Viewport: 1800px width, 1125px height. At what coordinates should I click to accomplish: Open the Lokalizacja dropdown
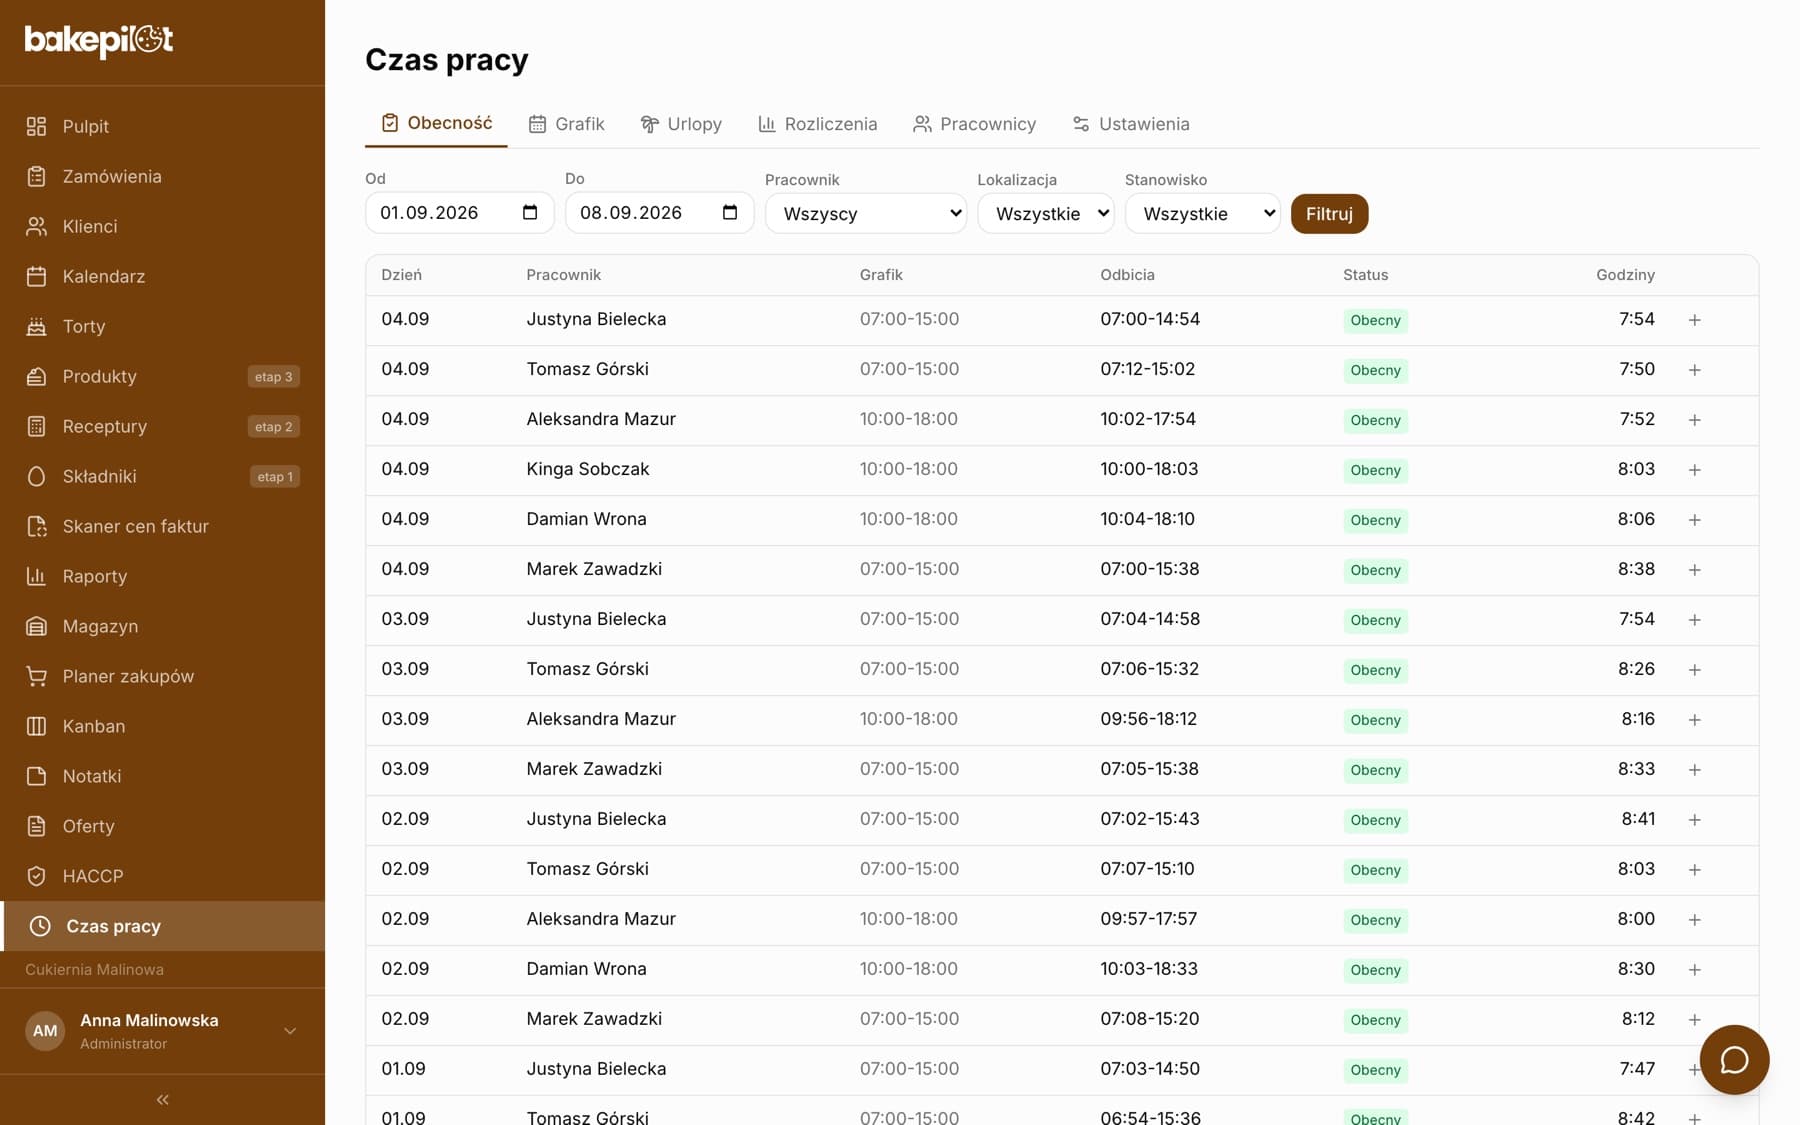tap(1046, 213)
